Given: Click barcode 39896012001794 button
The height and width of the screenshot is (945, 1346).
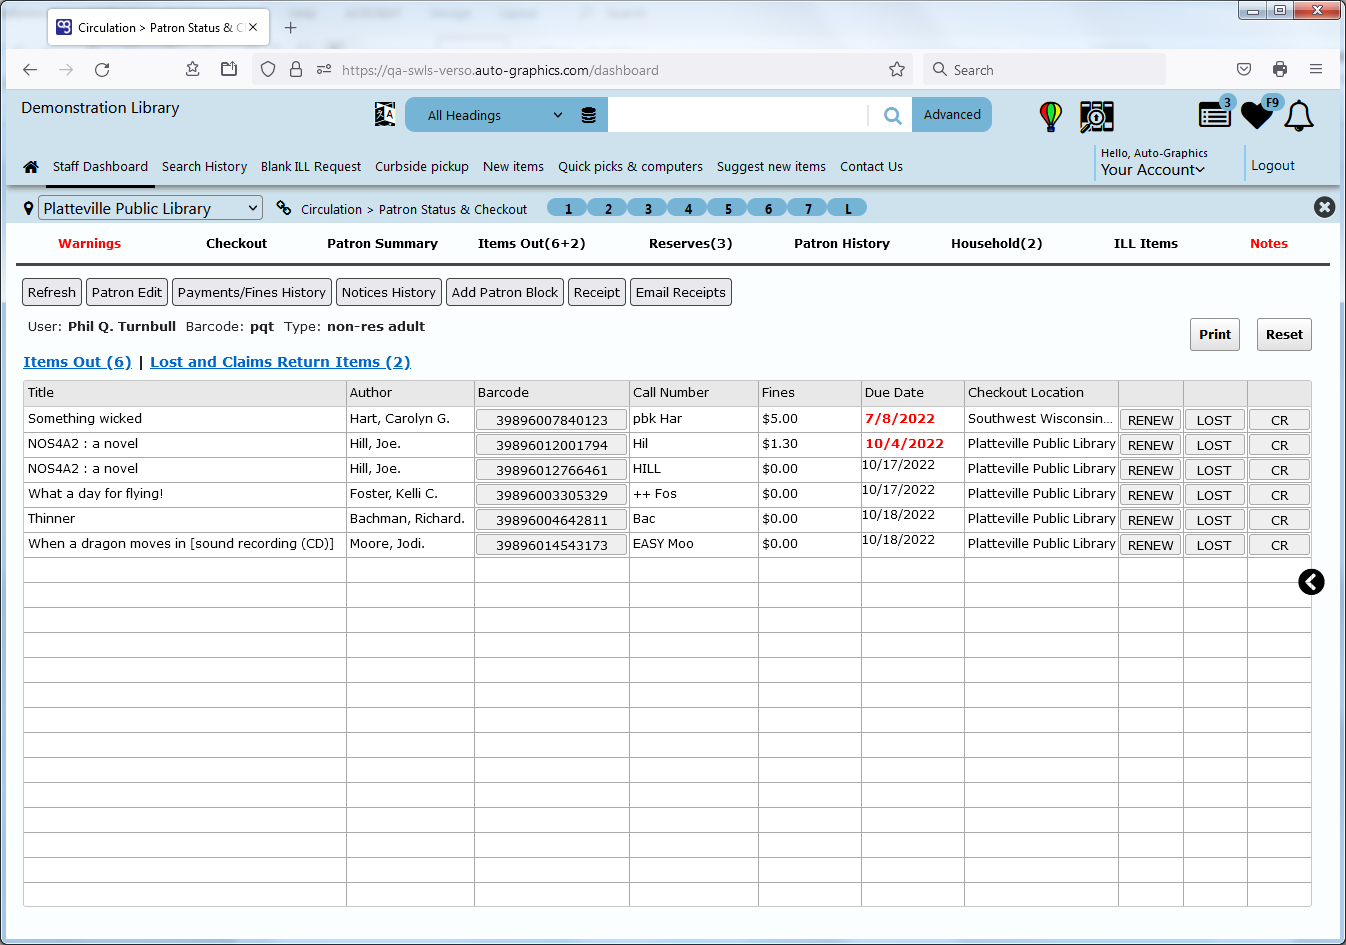Looking at the screenshot, I should [x=552, y=445].
